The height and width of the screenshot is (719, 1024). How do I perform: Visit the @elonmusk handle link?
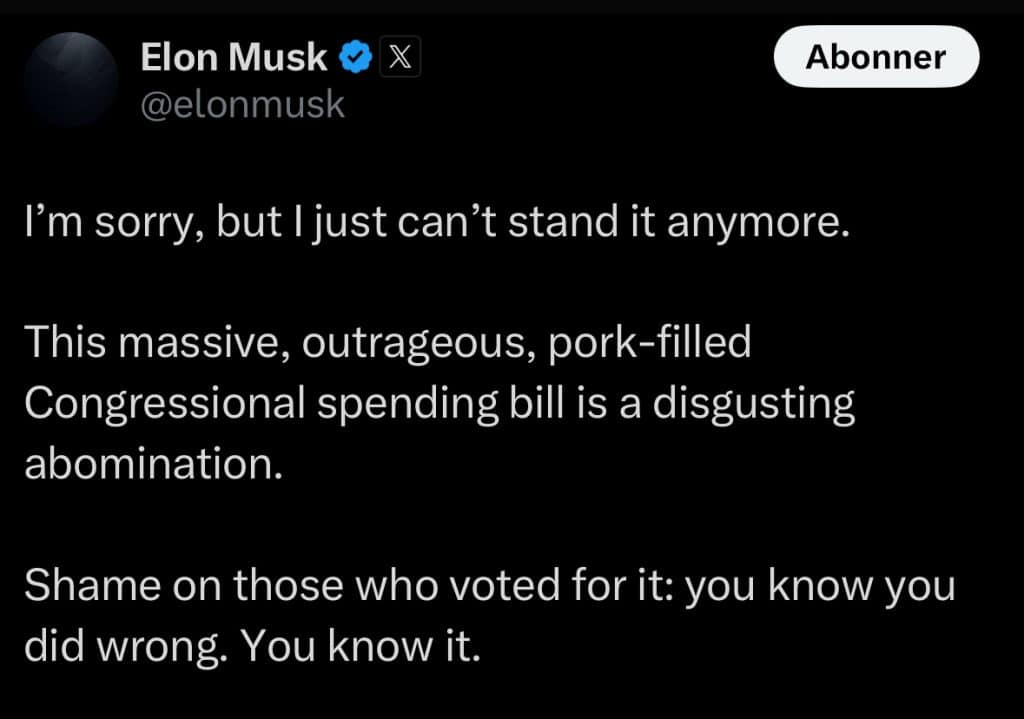(242, 104)
